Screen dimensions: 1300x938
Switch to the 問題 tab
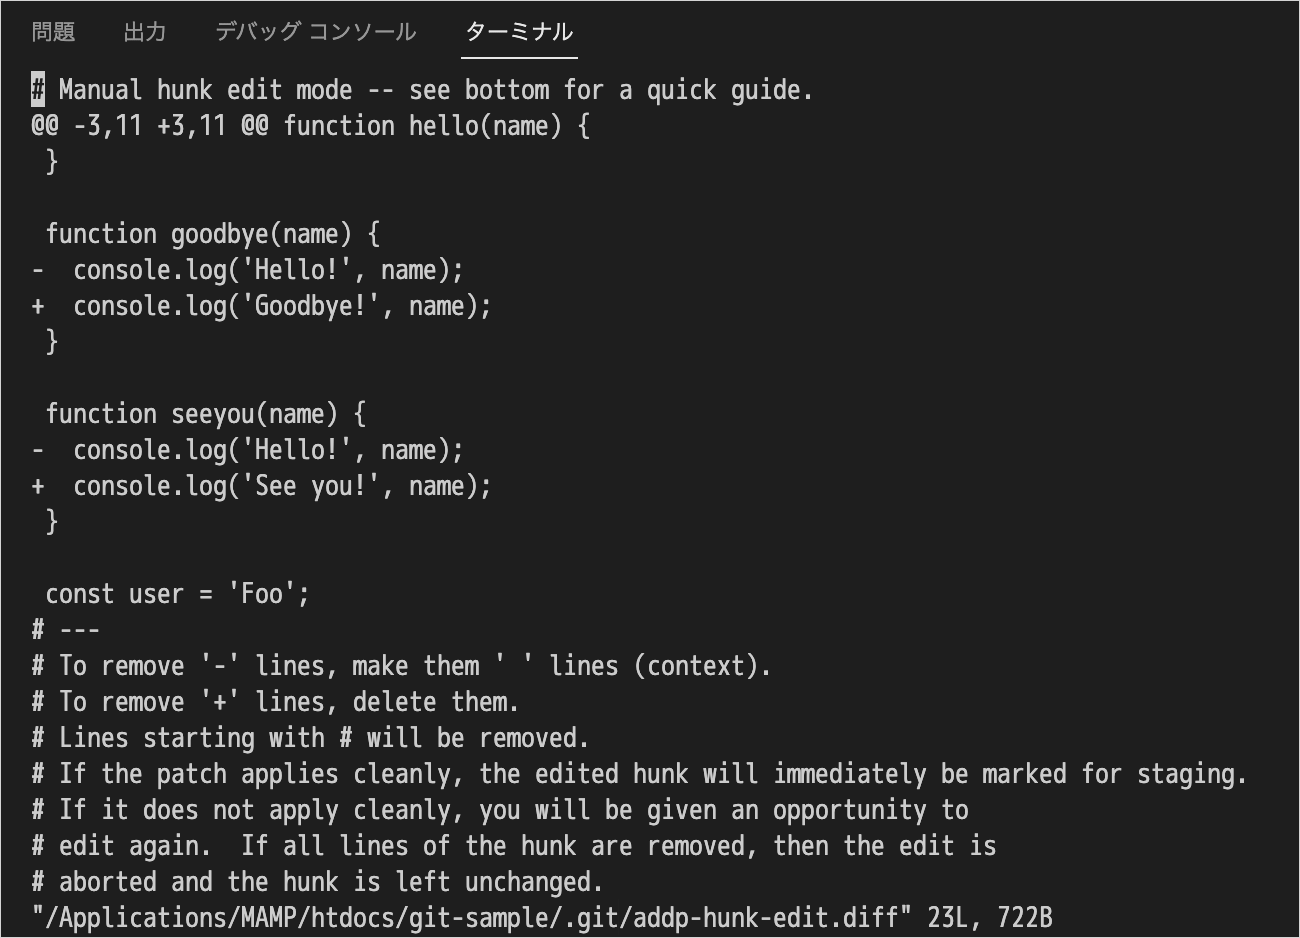[54, 32]
